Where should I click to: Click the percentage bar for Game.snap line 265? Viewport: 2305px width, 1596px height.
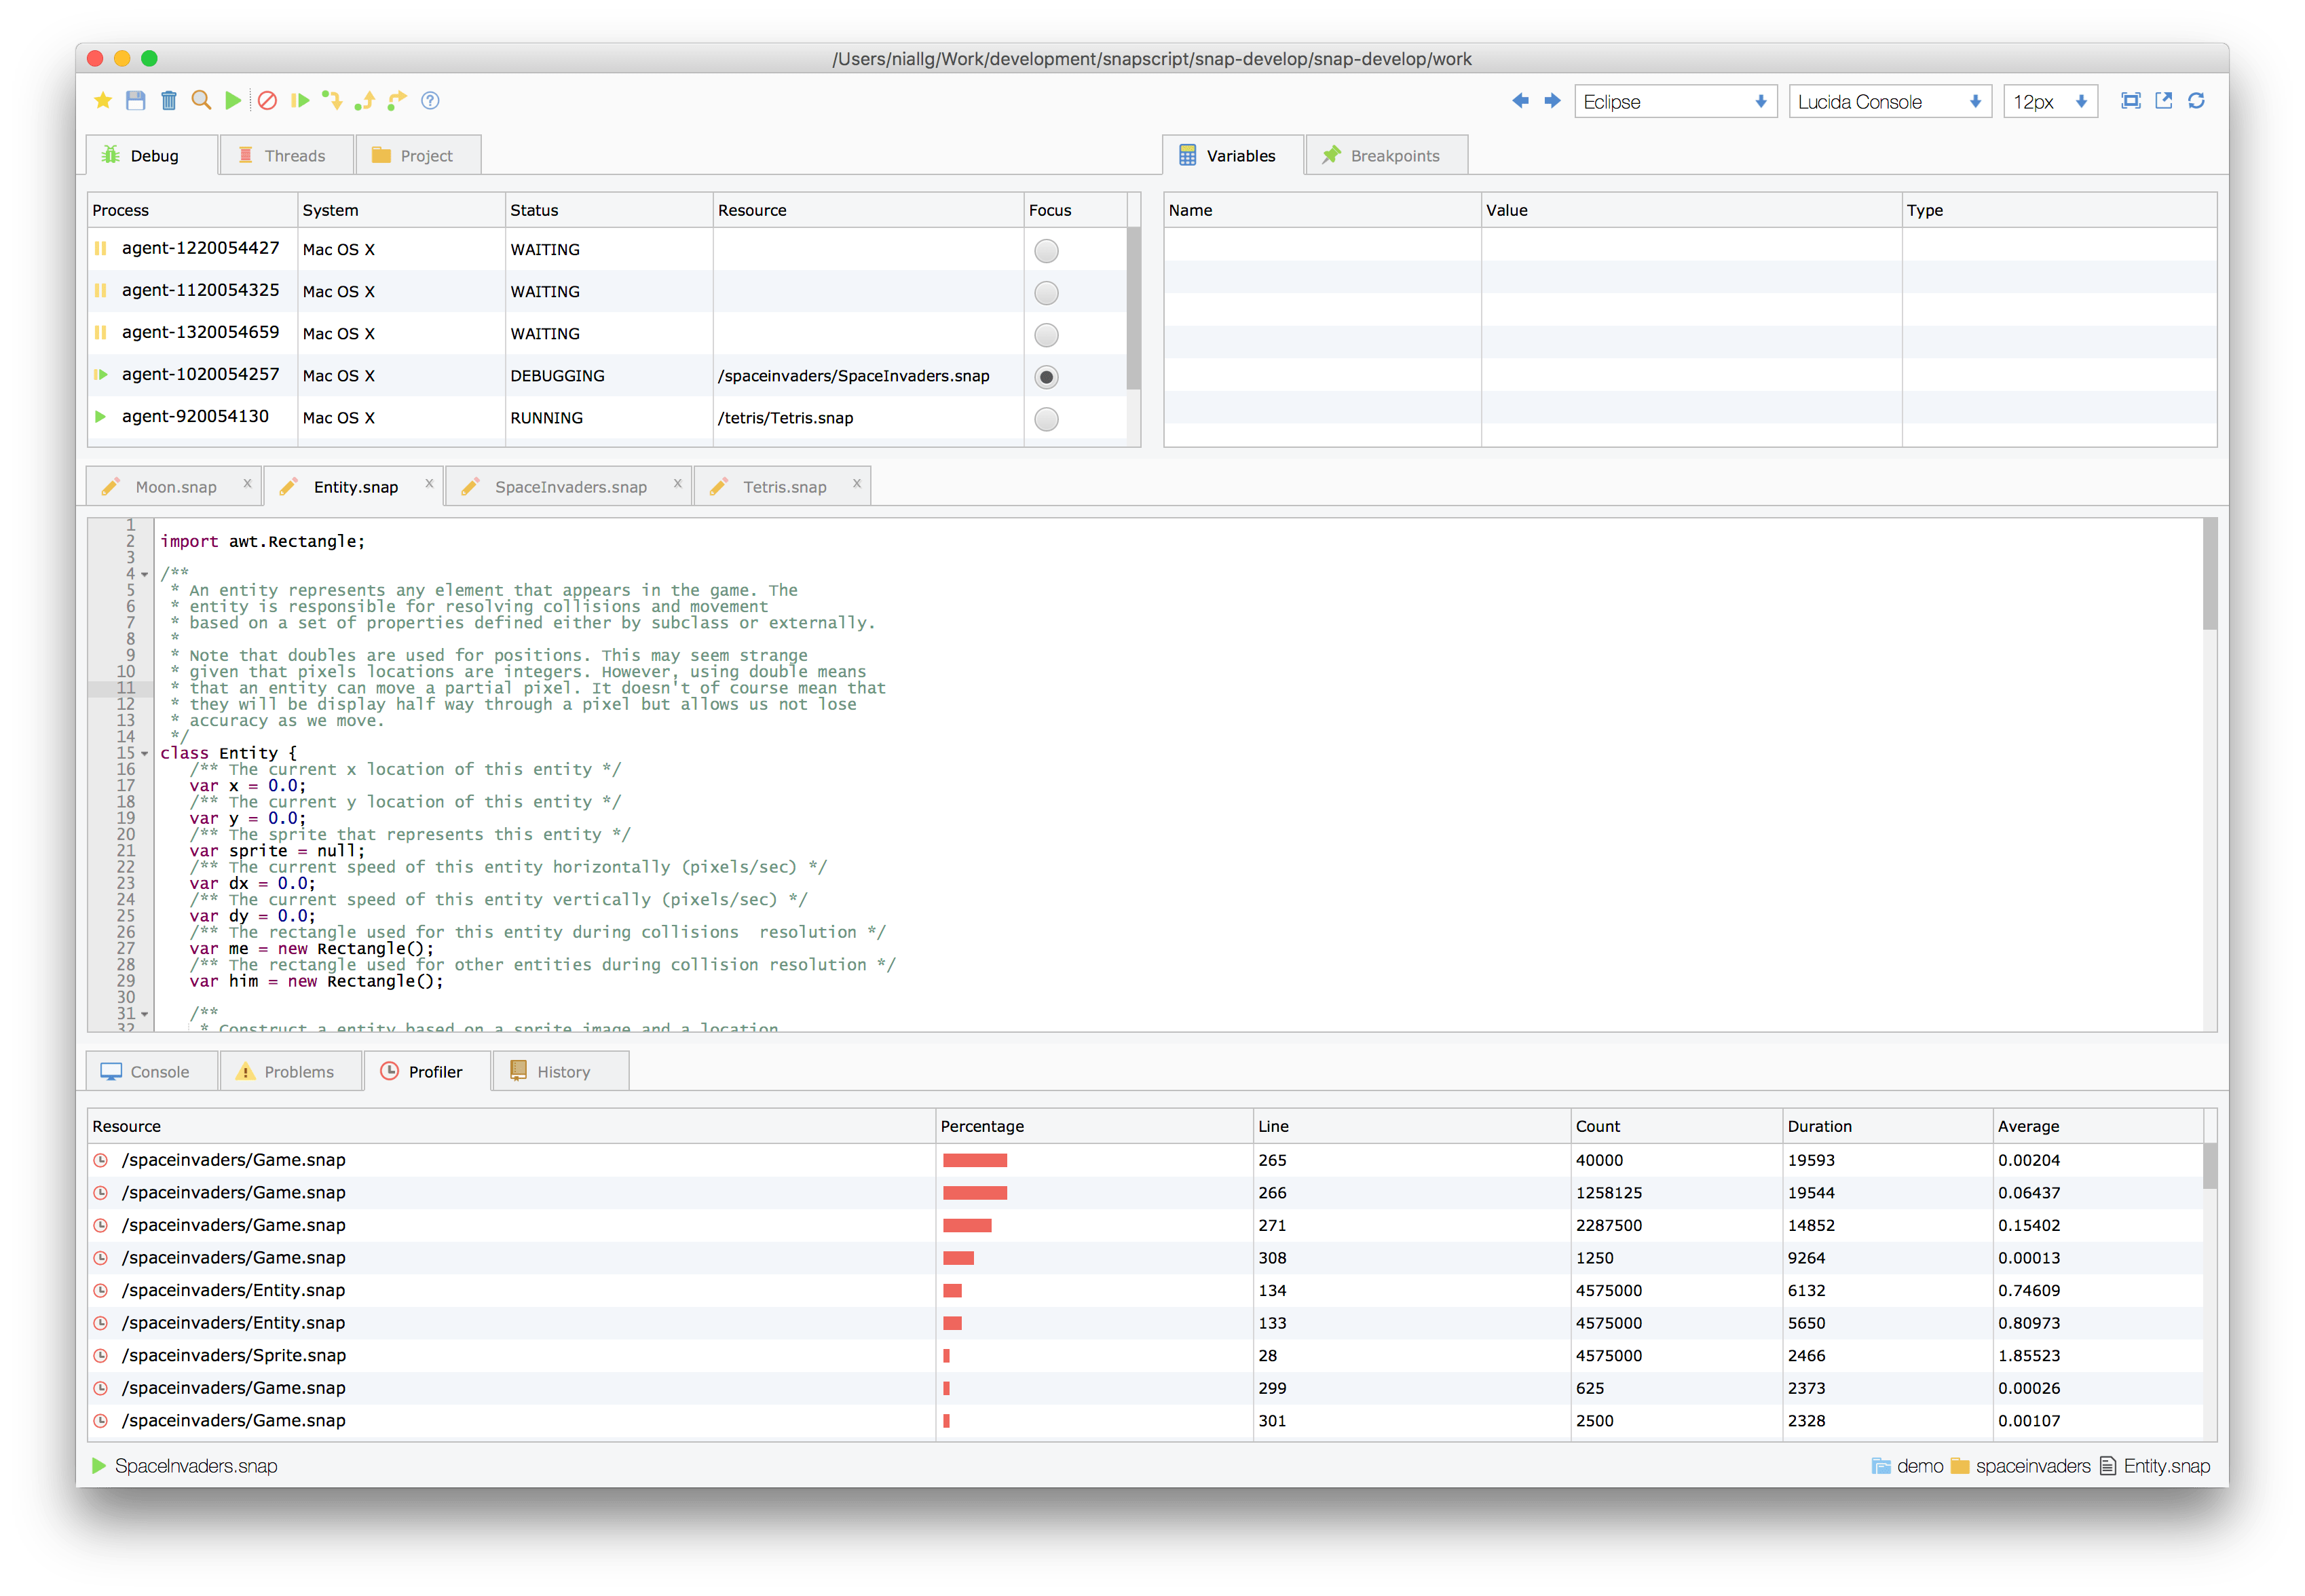click(x=975, y=1160)
